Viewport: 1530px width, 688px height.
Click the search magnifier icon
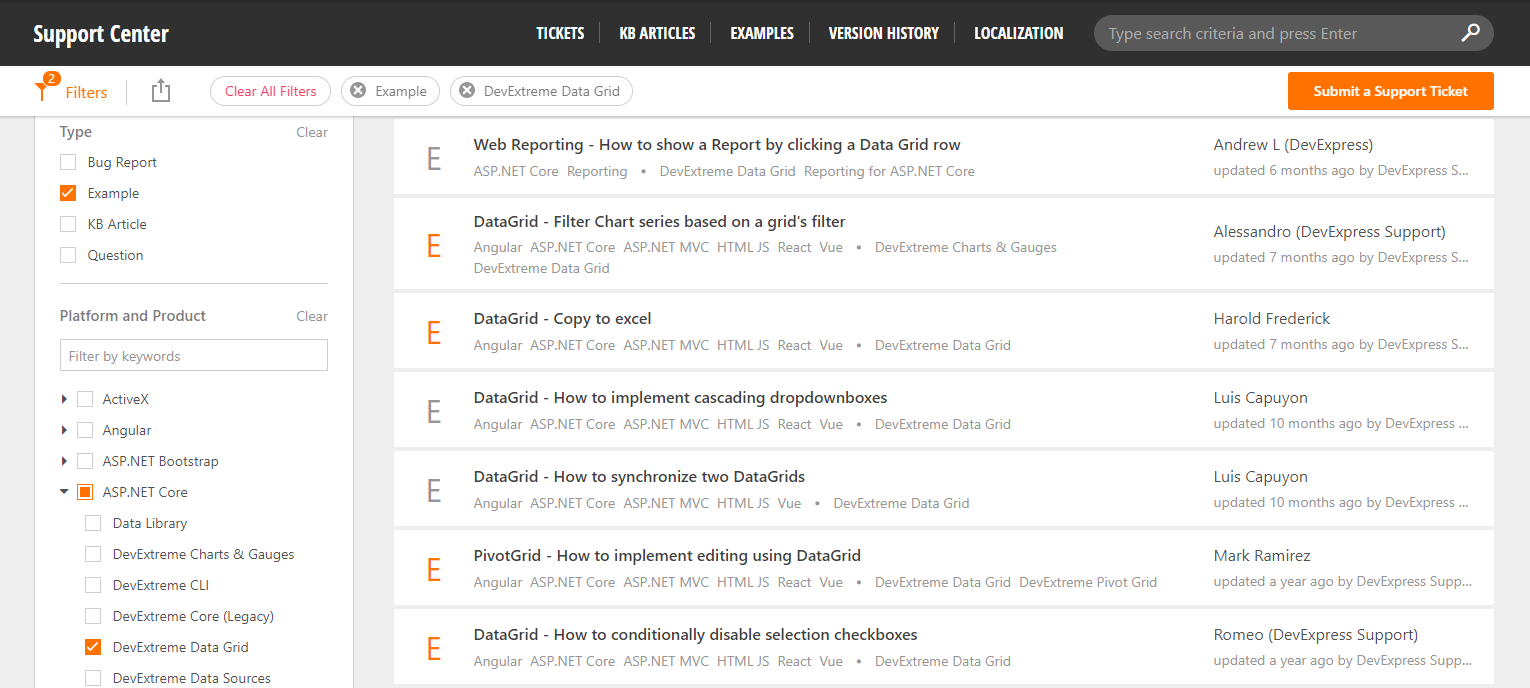click(x=1470, y=33)
